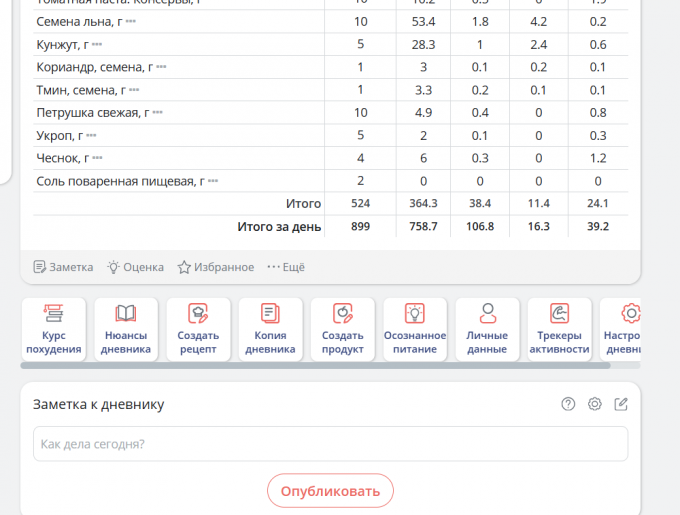Open Осознанное питание lightbulb tile
Screen dimensions: 680x515
(x=415, y=329)
